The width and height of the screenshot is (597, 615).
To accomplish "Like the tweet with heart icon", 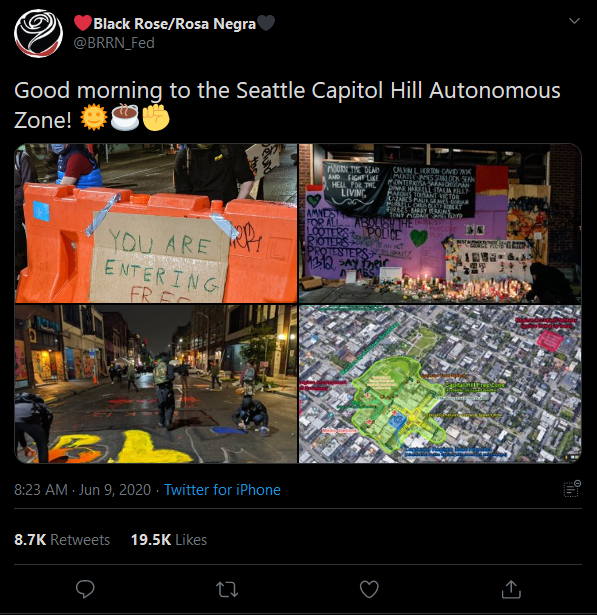I will pyautogui.click(x=369, y=589).
